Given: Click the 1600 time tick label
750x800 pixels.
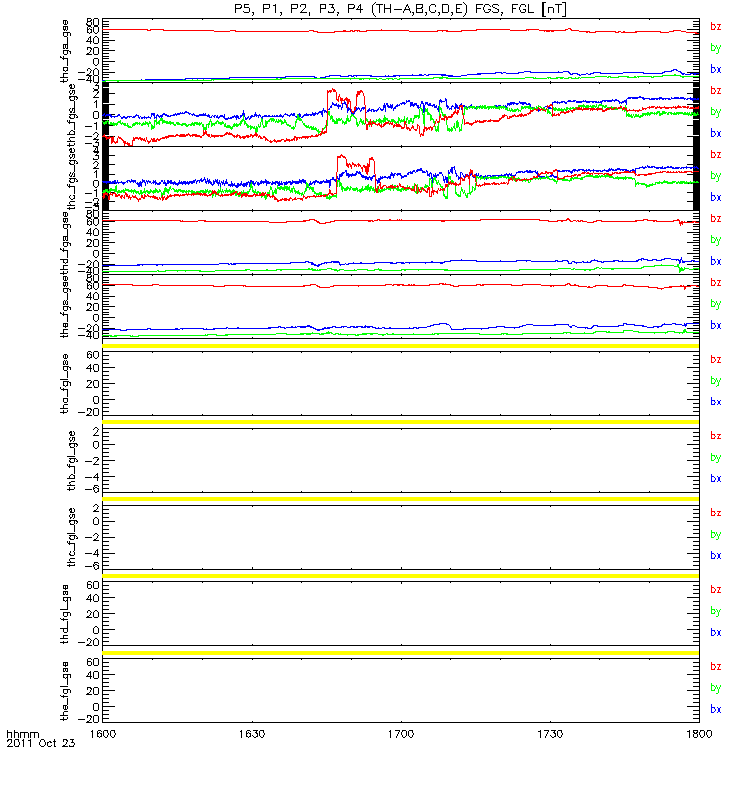Looking at the screenshot, I should pyautogui.click(x=103, y=734).
